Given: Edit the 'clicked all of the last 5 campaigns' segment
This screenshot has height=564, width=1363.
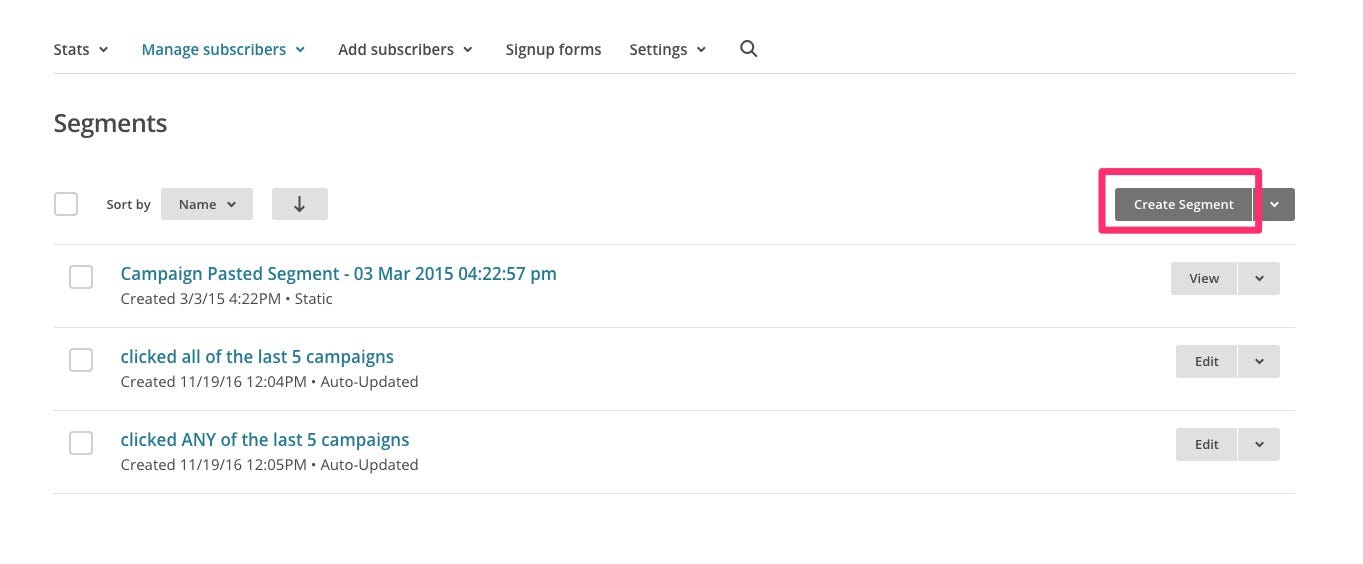Looking at the screenshot, I should [x=1207, y=361].
